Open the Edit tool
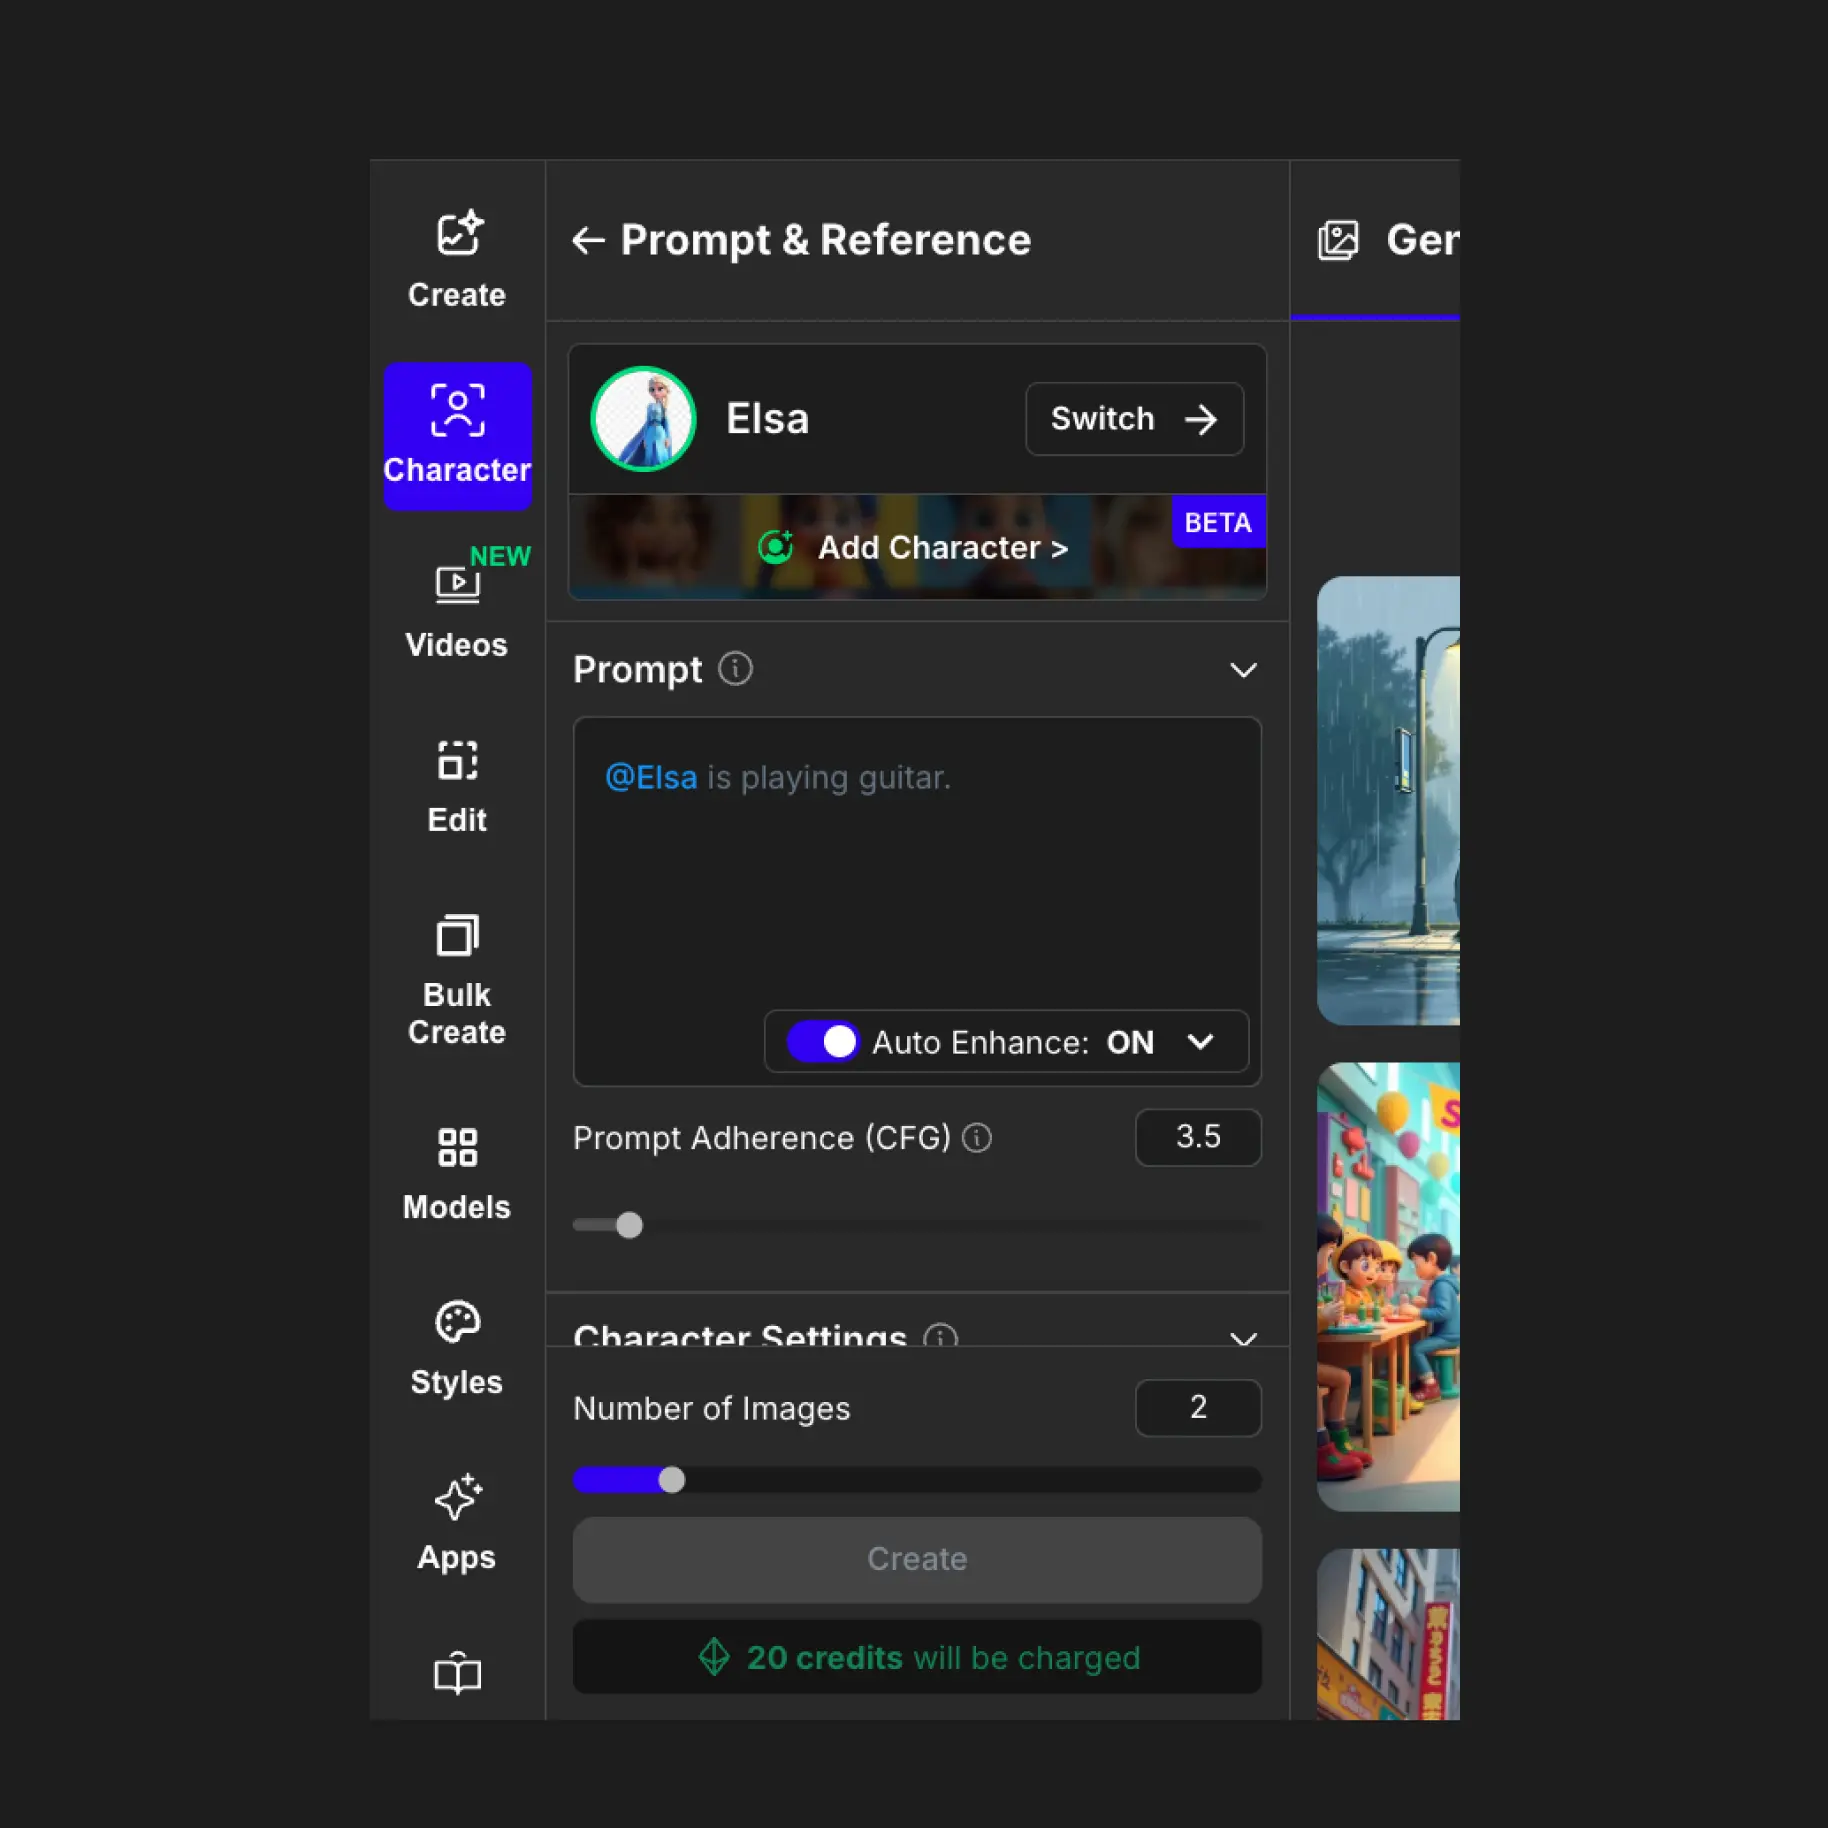1828x1828 pixels. (x=457, y=787)
